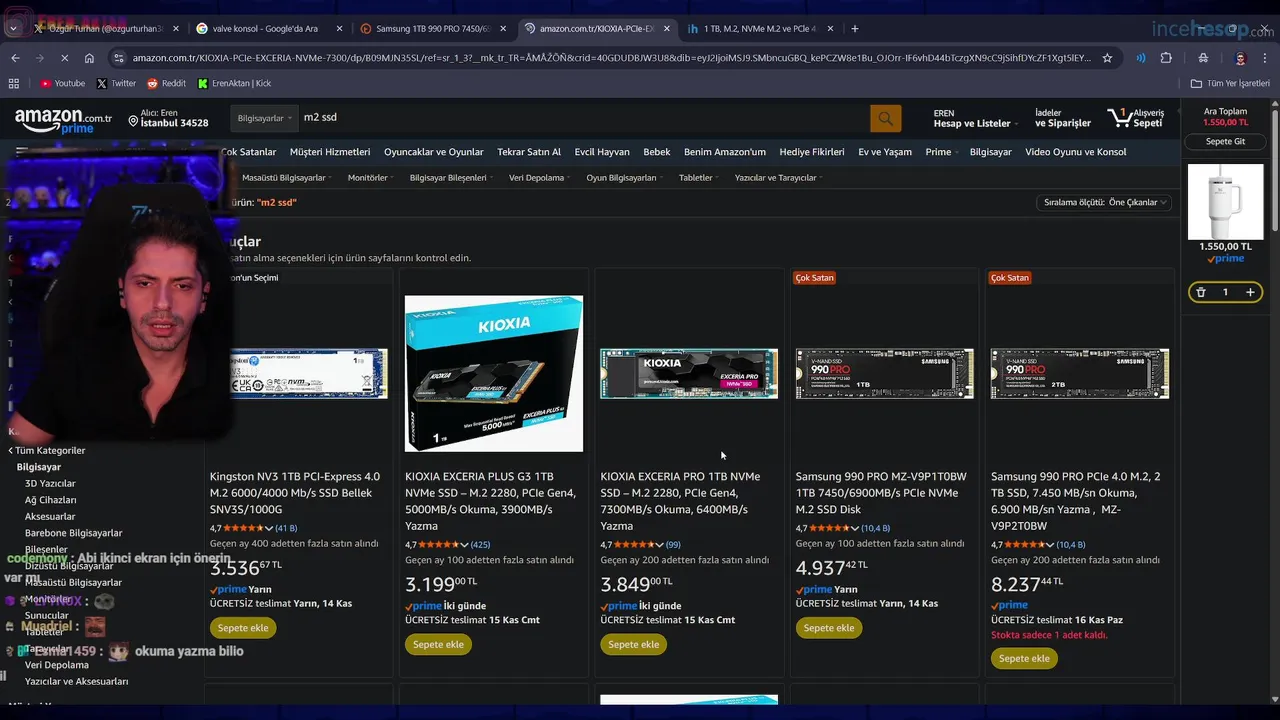Screen dimensions: 1280x720
Task: Click the Amazon.com.tr prime logo
Action: [x=63, y=122]
